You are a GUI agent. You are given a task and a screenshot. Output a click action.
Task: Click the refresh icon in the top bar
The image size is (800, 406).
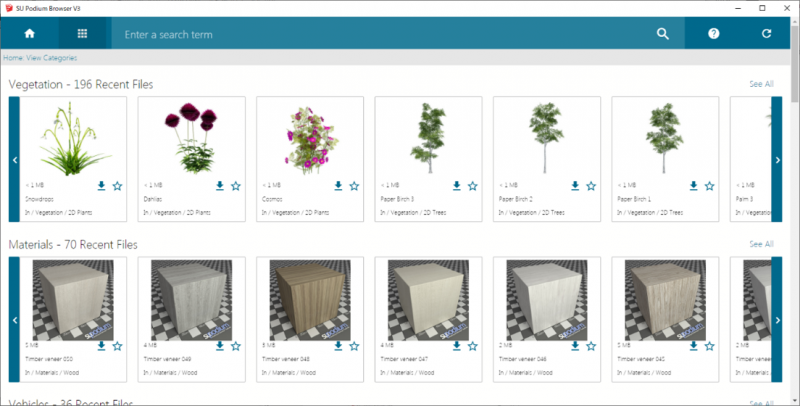tap(766, 34)
